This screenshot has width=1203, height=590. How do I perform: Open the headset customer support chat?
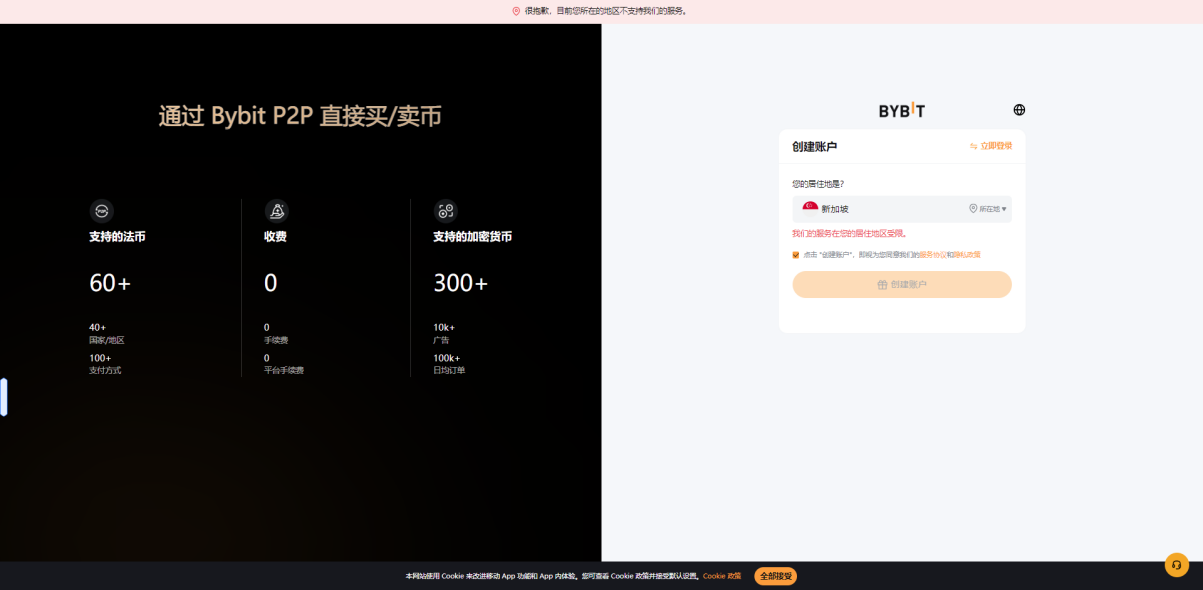pos(1177,565)
